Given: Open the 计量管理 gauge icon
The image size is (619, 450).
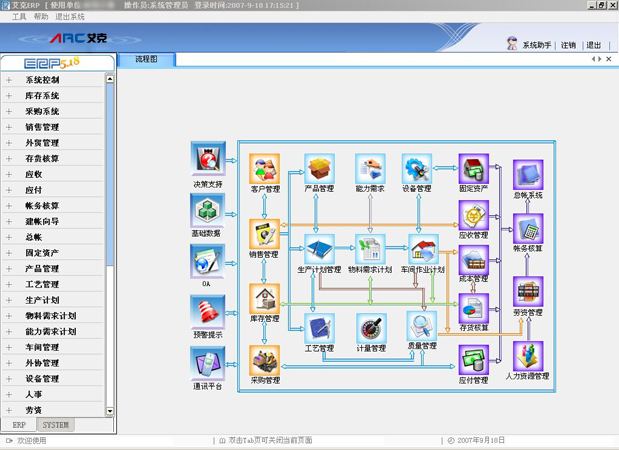Looking at the screenshot, I should pos(371,328).
